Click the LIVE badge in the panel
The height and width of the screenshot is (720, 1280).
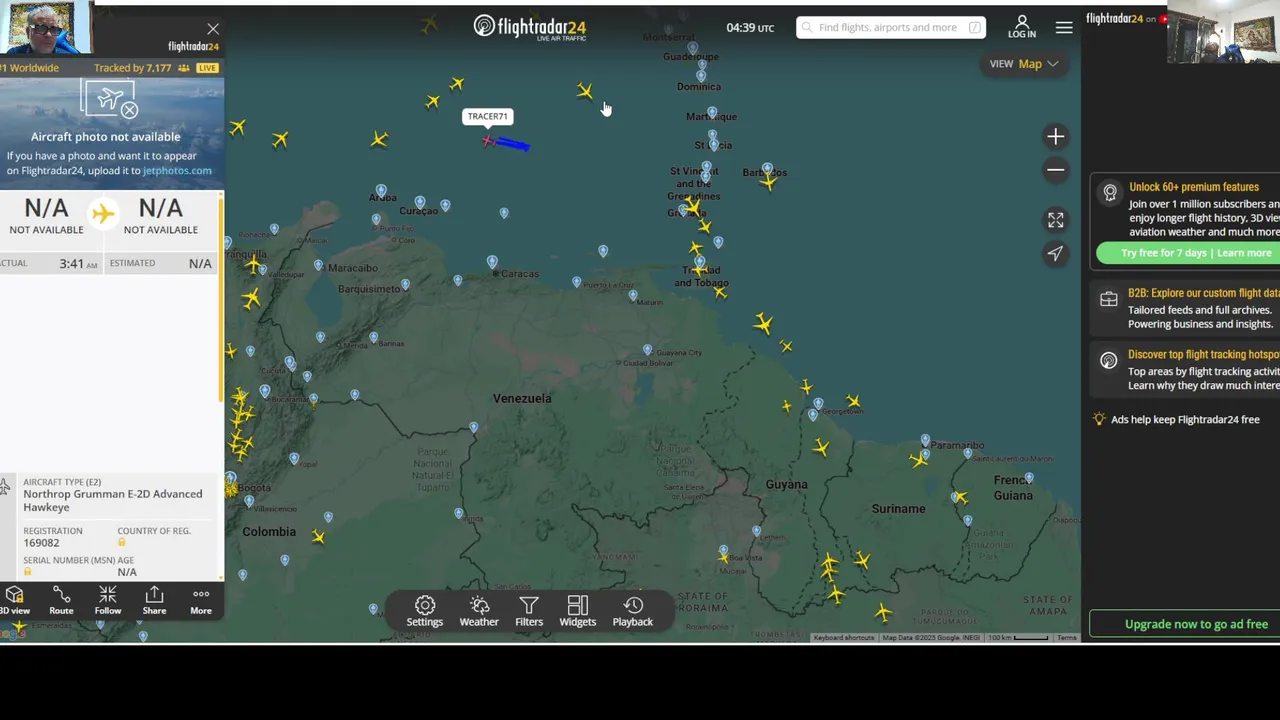pyautogui.click(x=207, y=68)
